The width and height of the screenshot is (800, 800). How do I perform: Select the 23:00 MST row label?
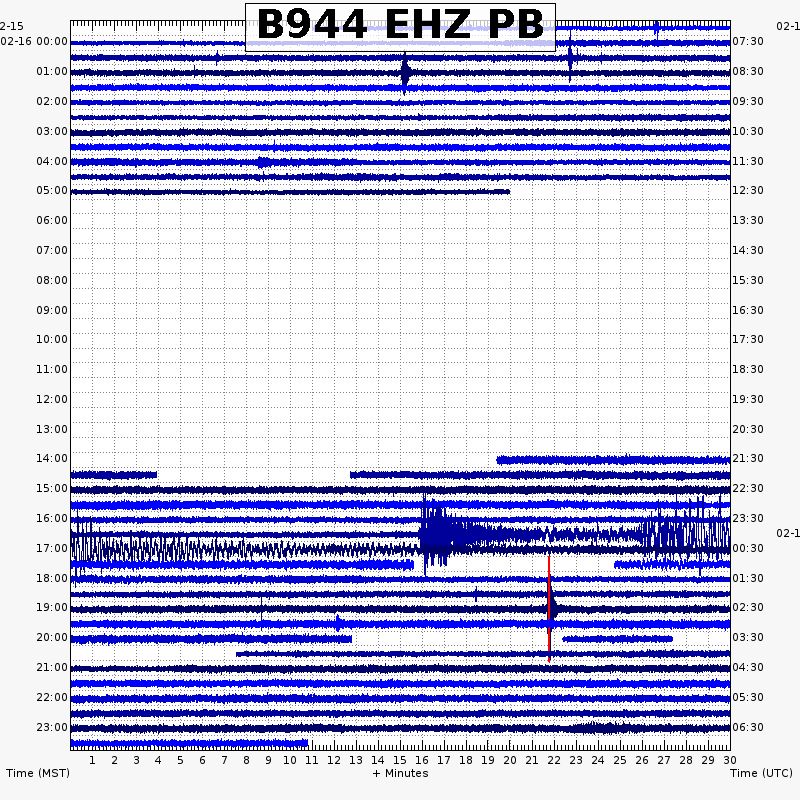(52, 727)
